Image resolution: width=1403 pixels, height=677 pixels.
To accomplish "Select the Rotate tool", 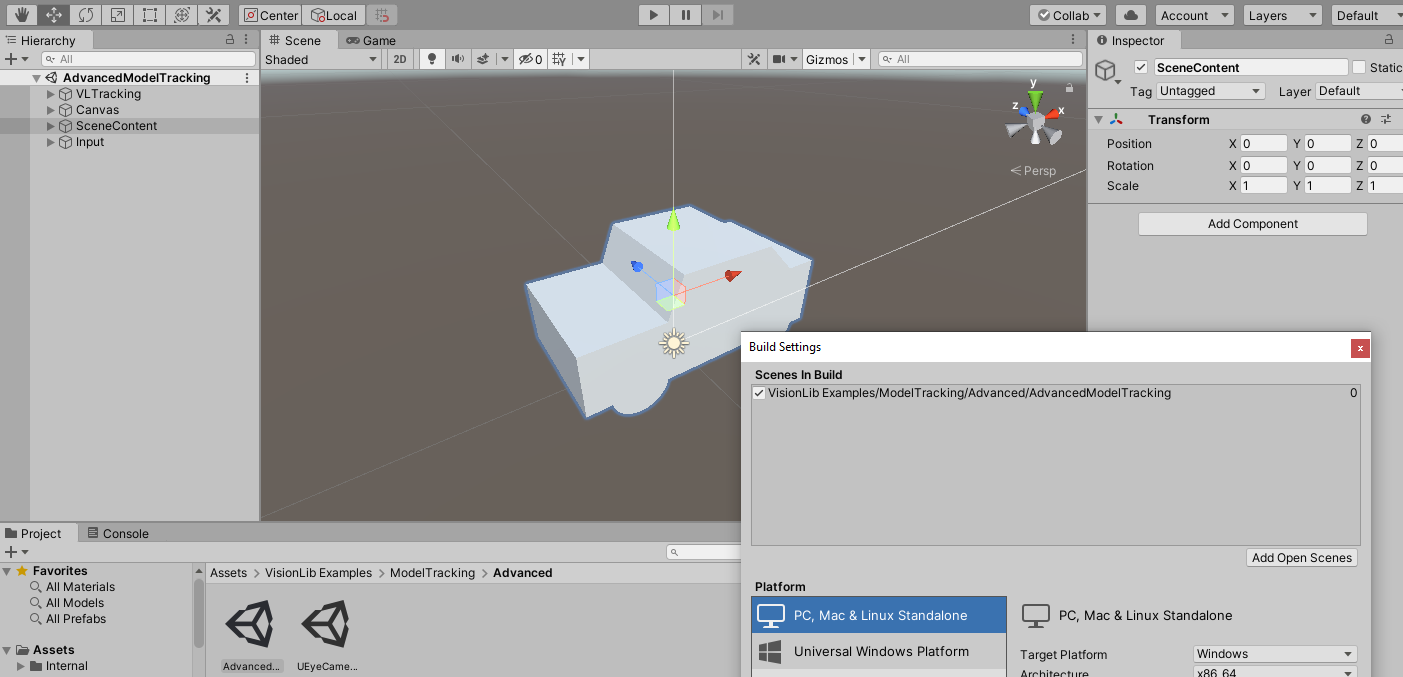I will 85,15.
